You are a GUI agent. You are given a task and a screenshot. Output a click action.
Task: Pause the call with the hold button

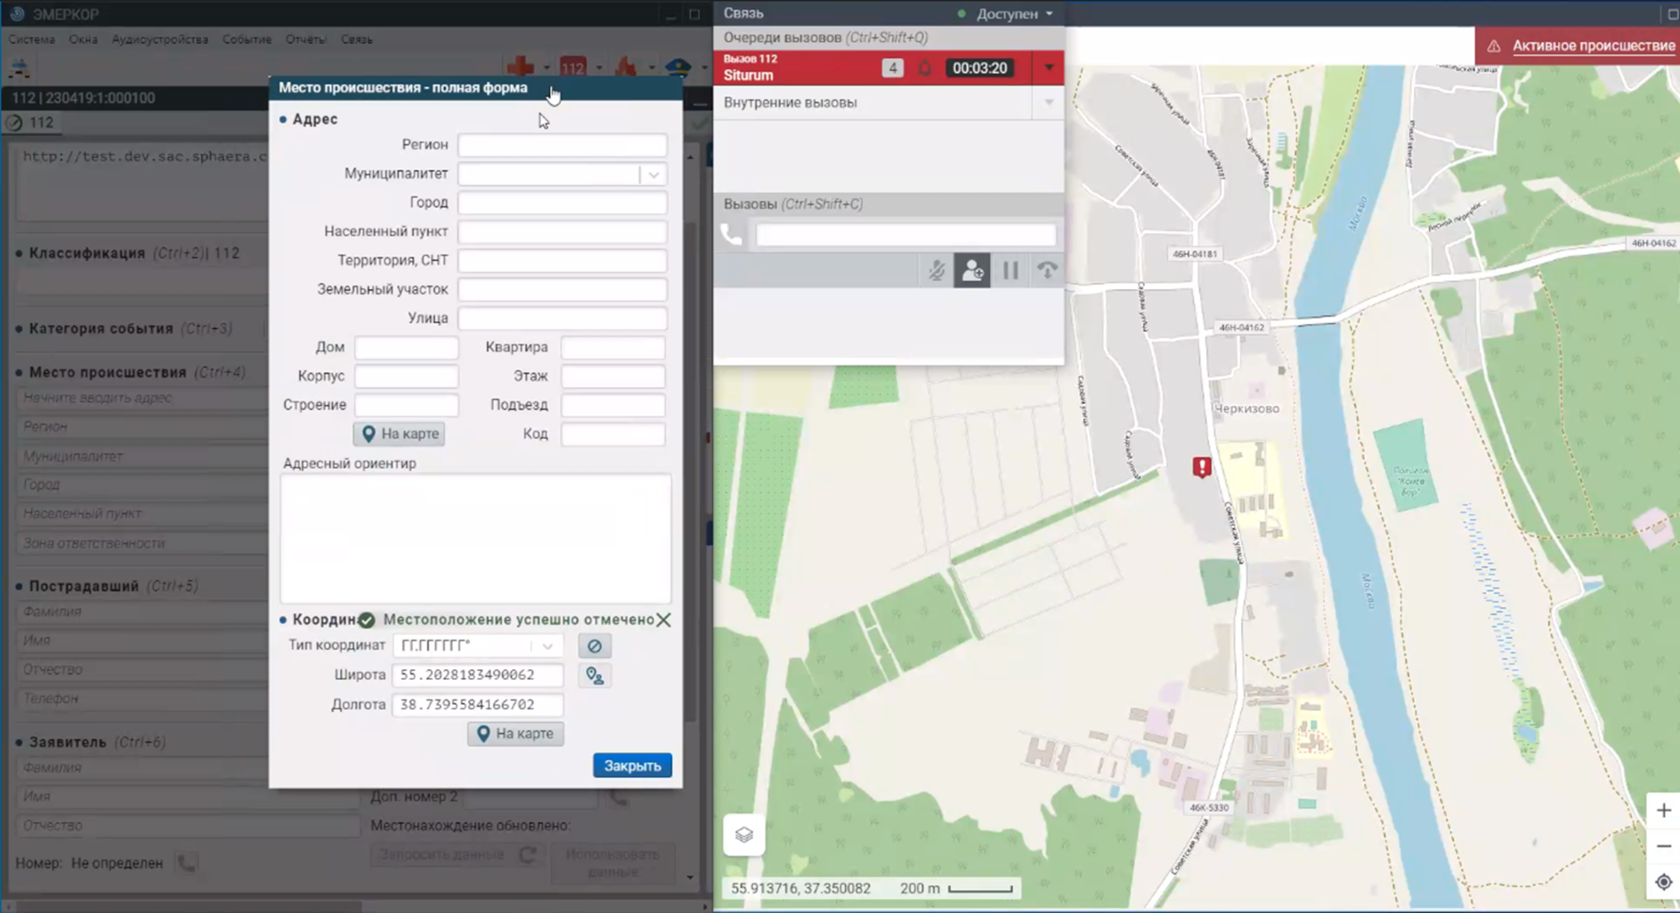coord(1011,270)
